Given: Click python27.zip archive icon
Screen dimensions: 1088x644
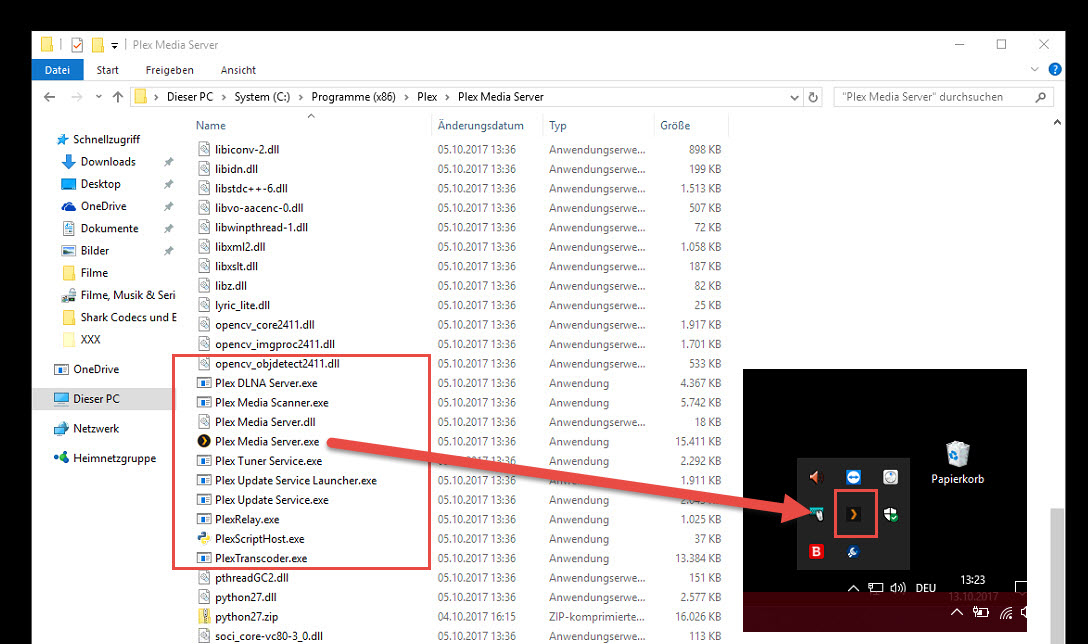Looking at the screenshot, I should [204, 616].
